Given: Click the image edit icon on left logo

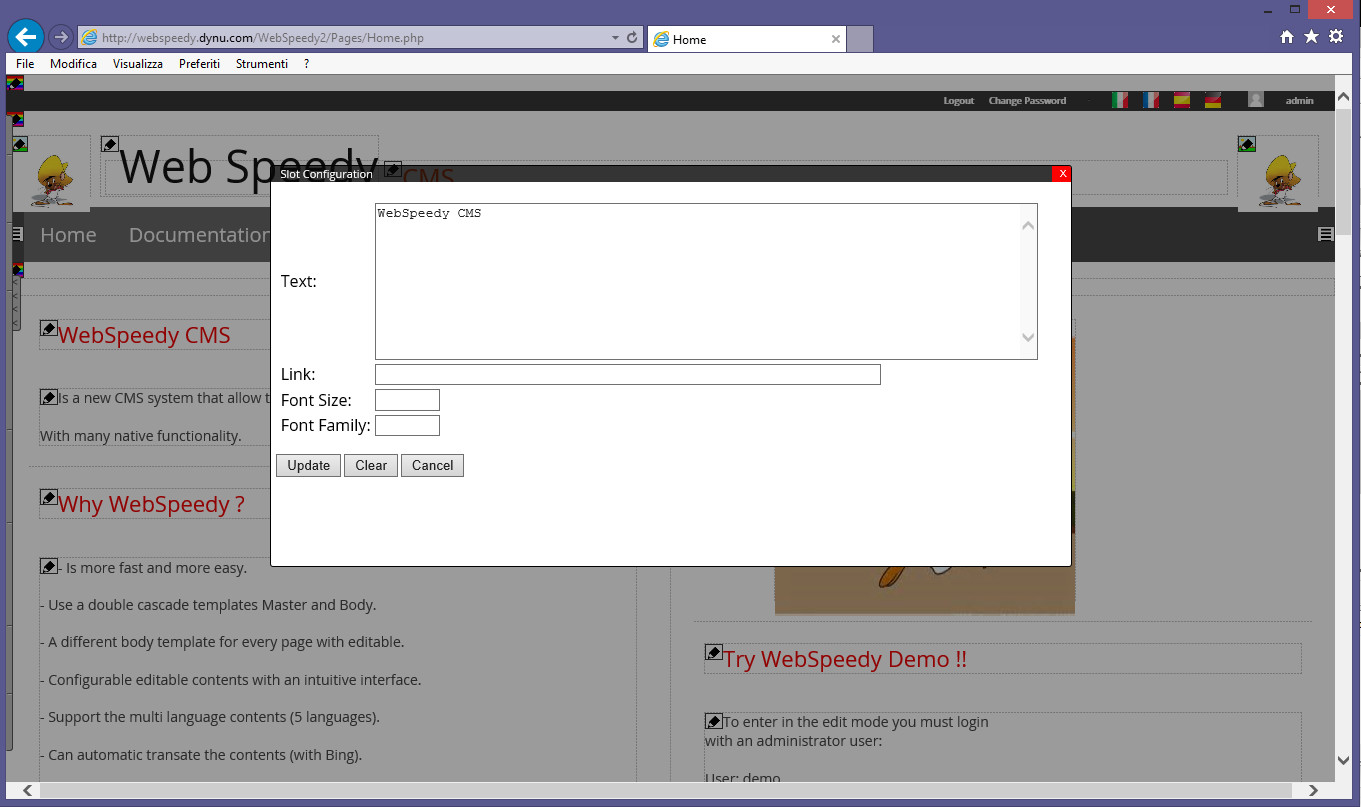Looking at the screenshot, I should (20, 144).
